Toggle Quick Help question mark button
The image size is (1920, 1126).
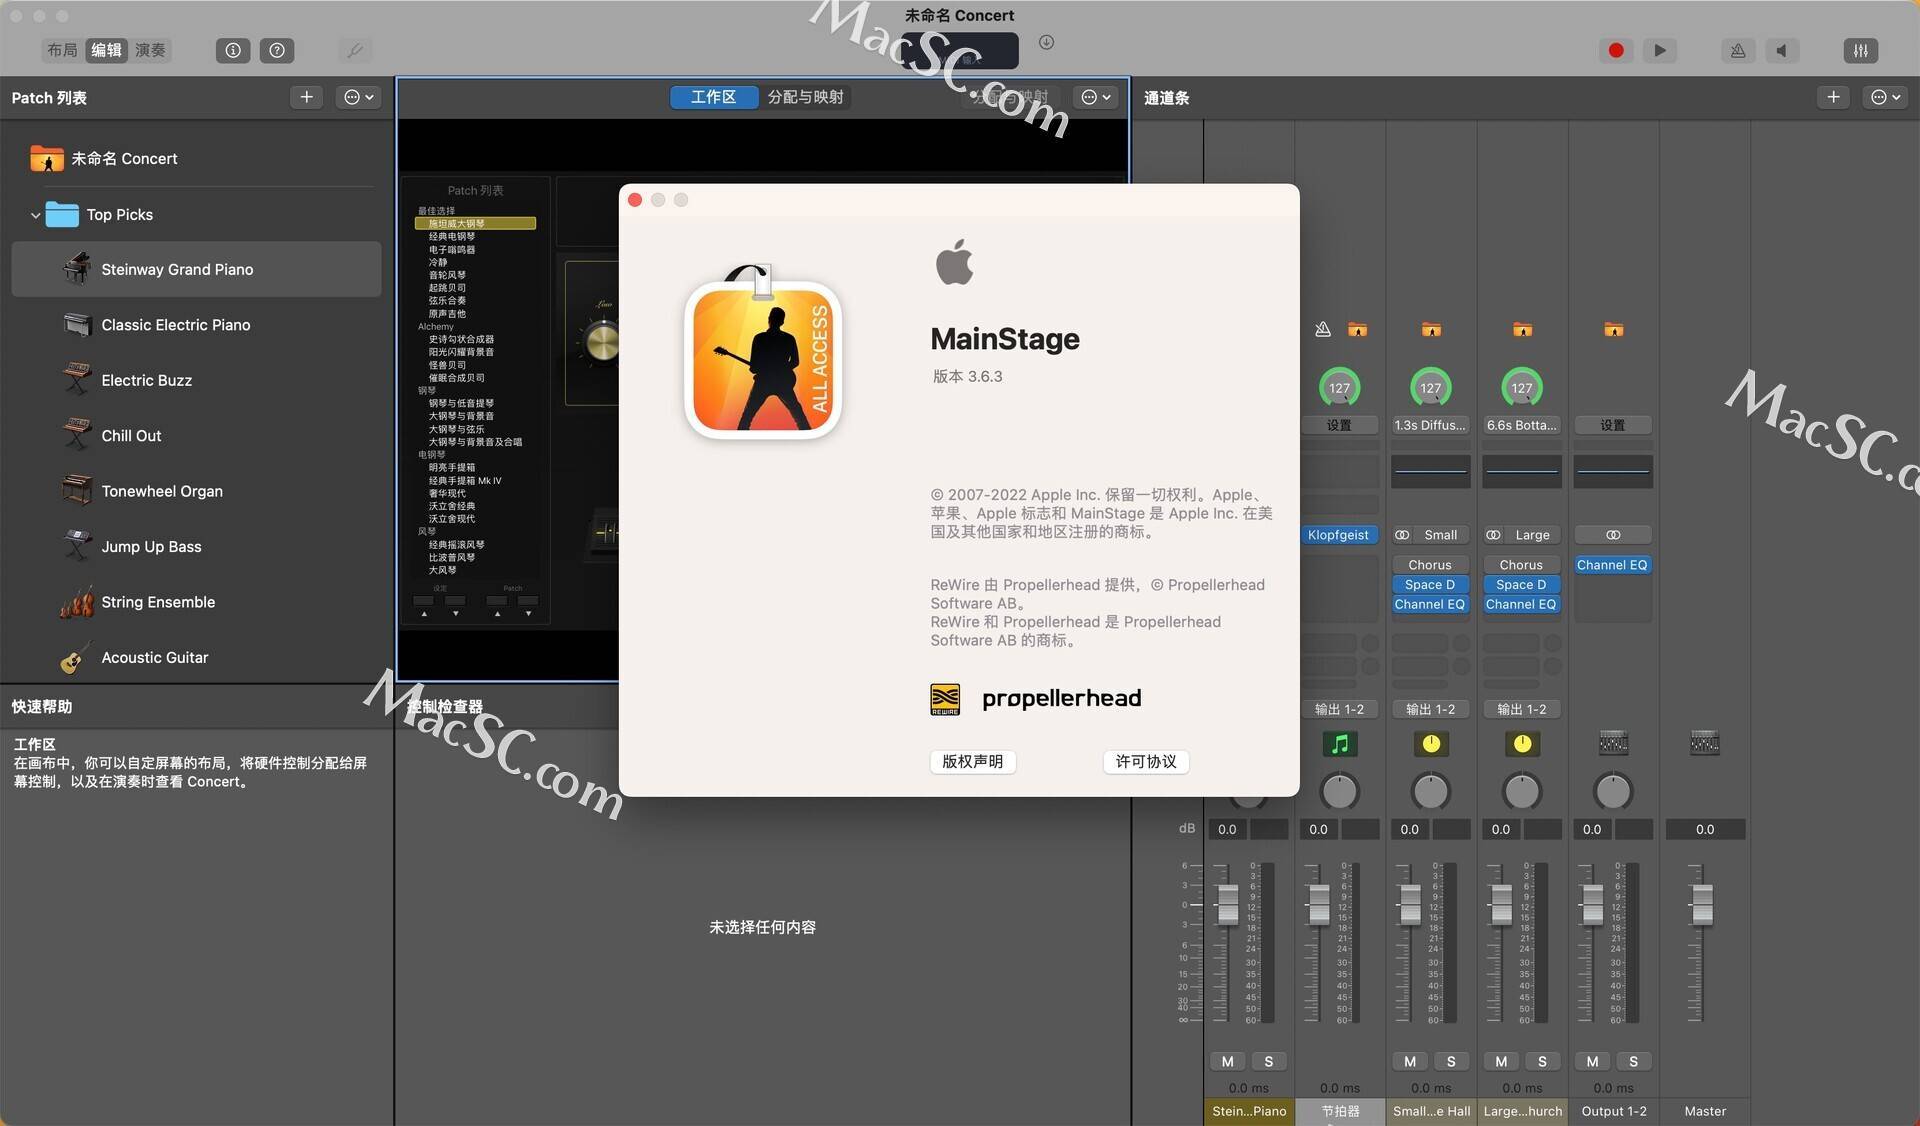coord(277,50)
